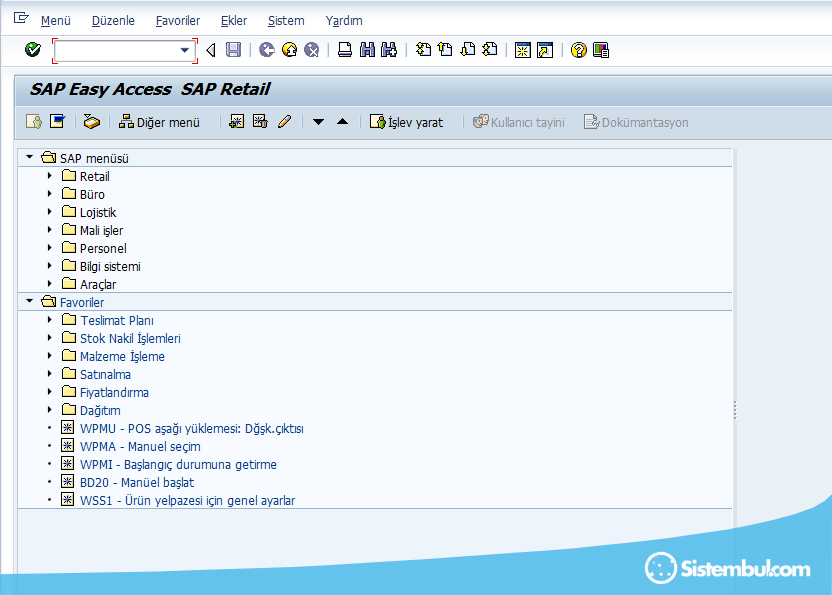This screenshot has height=595, width=832.
Task: Click the Create New Session icon
Action: coord(523,50)
